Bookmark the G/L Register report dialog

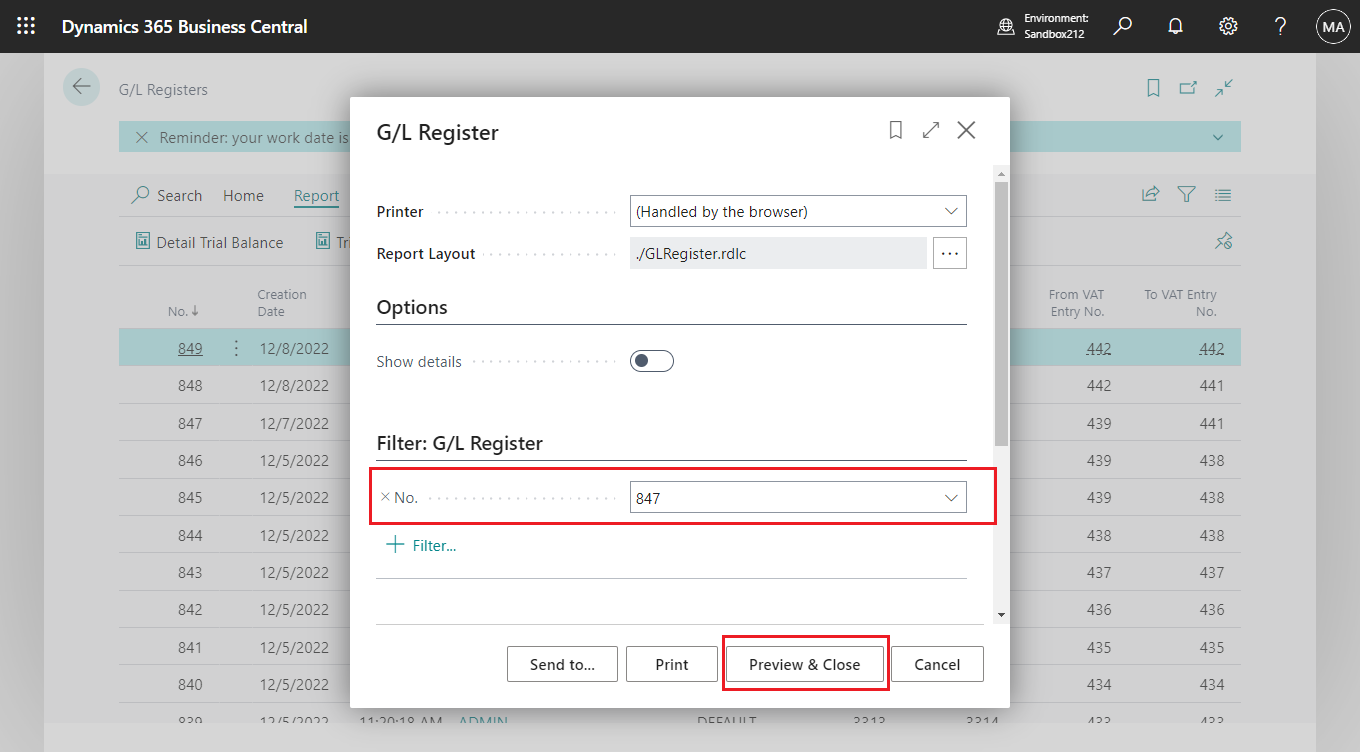click(895, 130)
